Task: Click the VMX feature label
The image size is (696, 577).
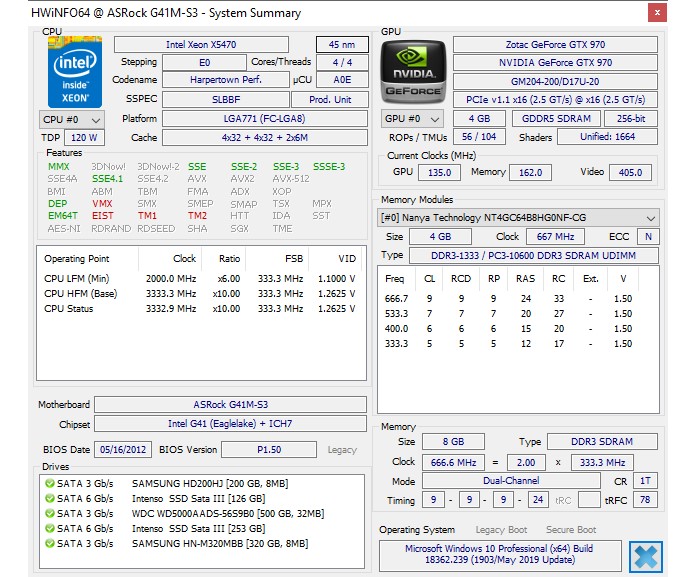Action: pos(103,204)
